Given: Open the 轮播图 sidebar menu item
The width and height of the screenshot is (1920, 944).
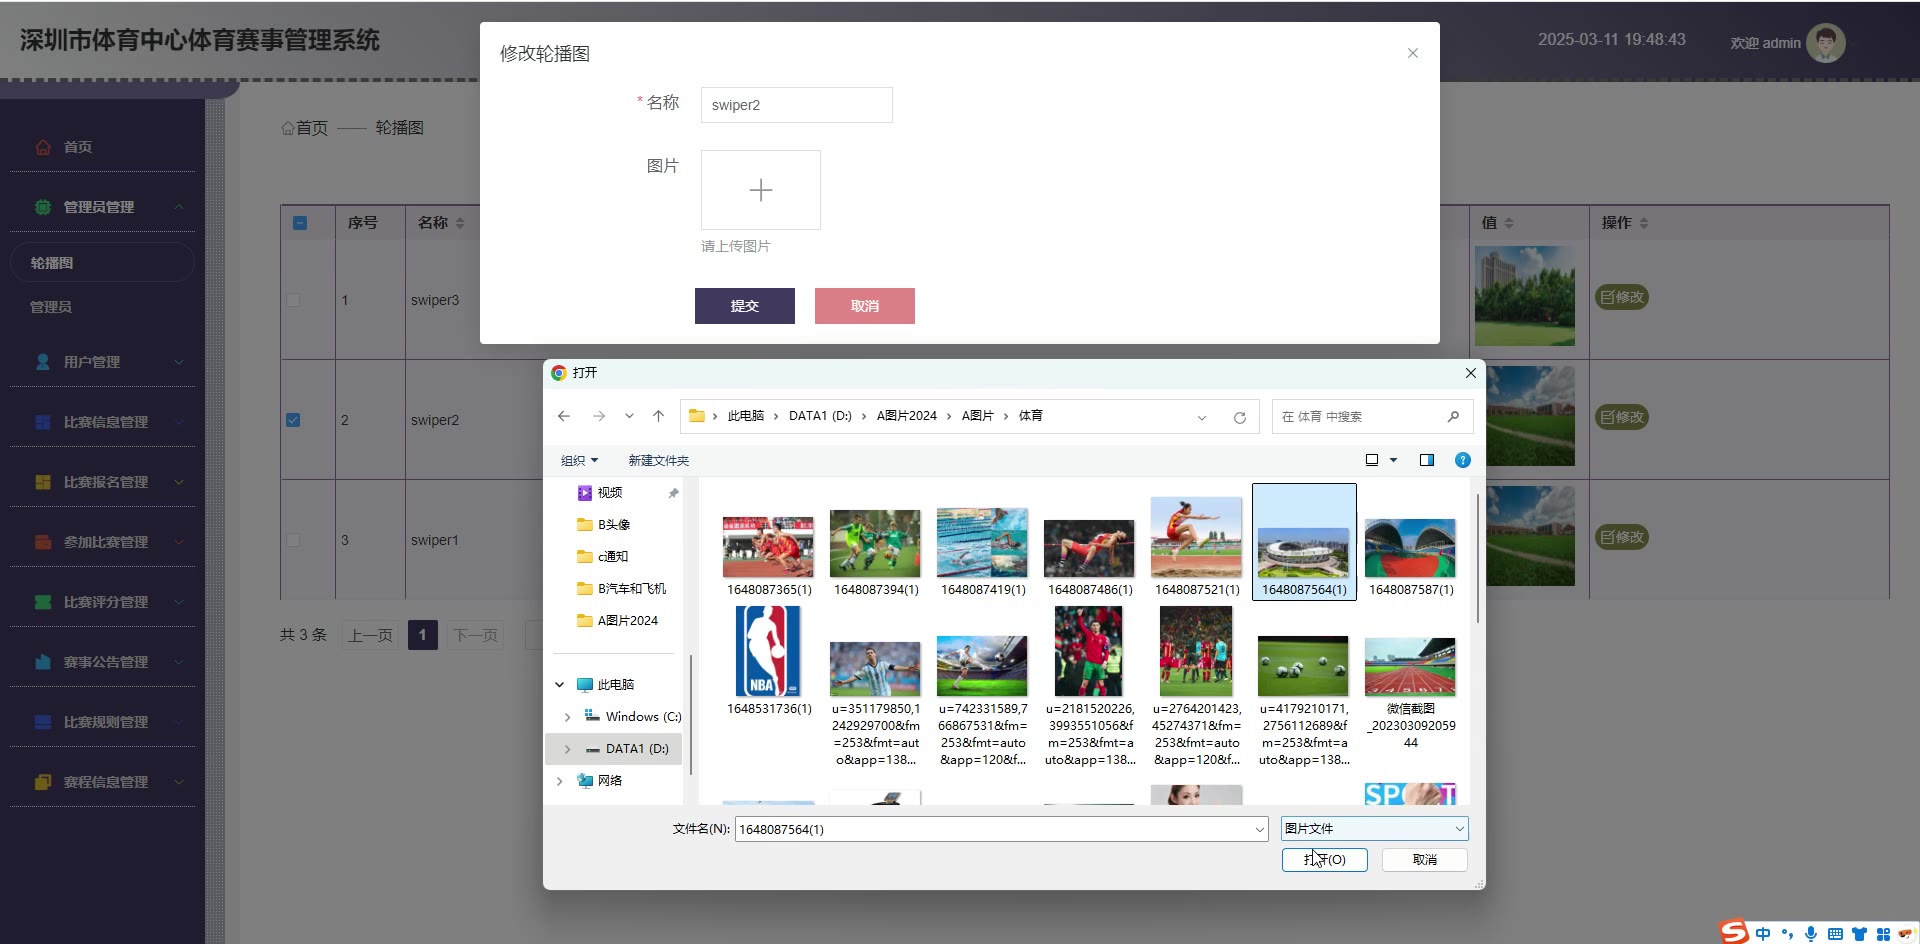Looking at the screenshot, I should [102, 263].
